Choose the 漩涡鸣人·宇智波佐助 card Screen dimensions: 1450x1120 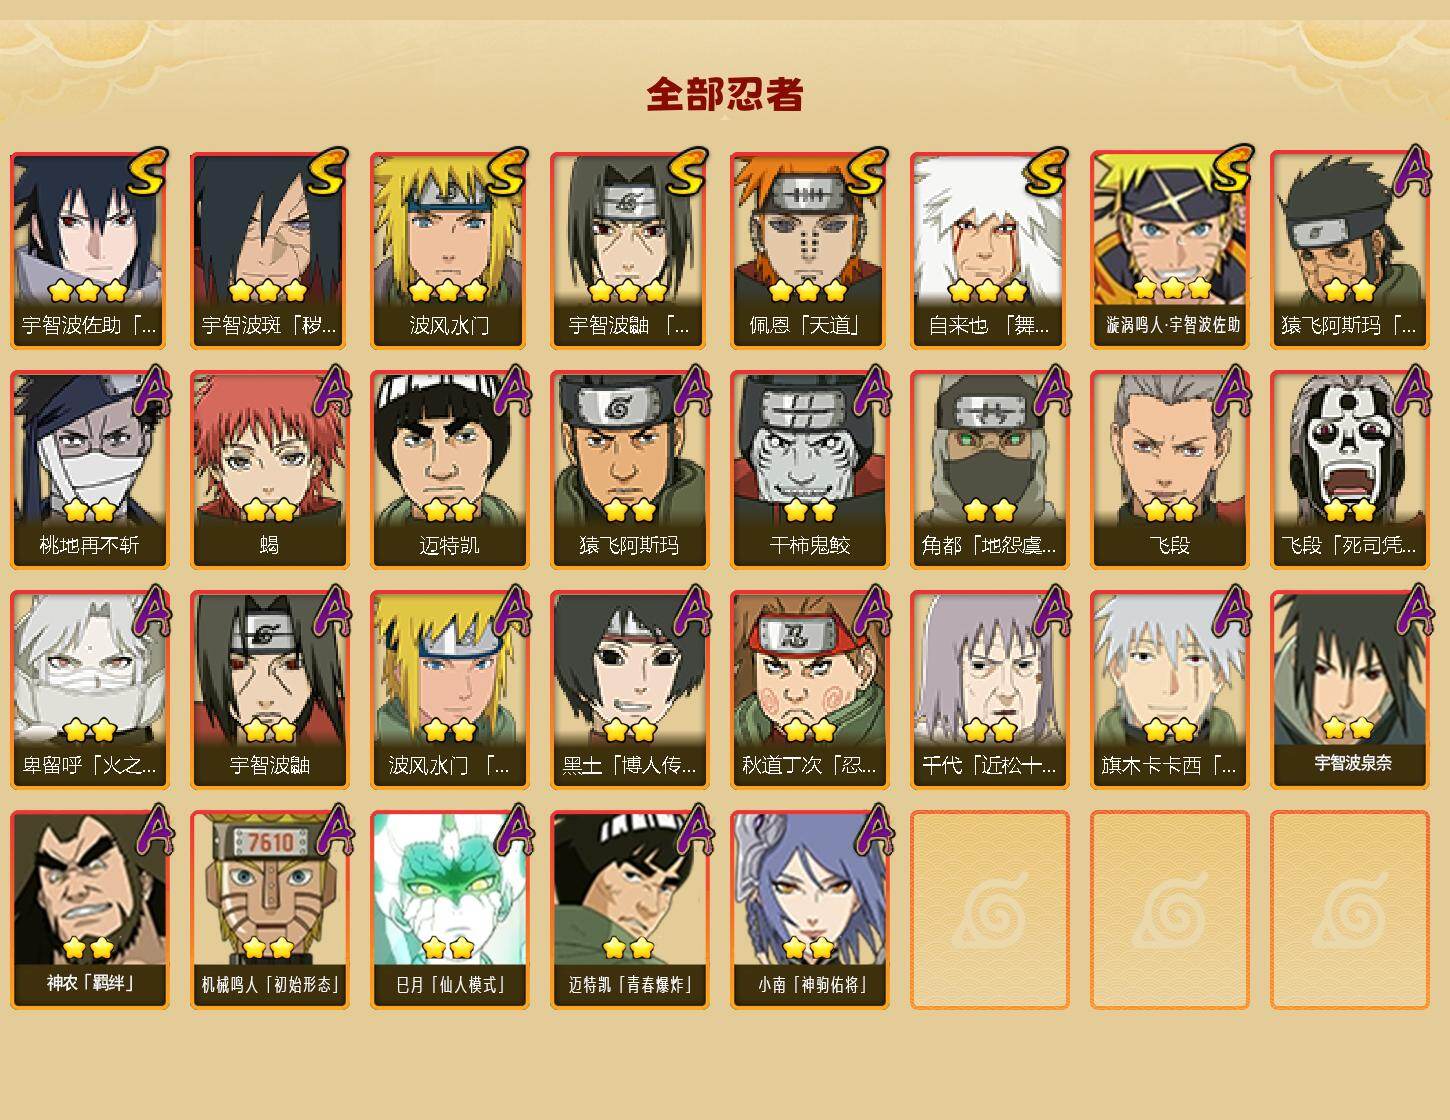(1169, 250)
